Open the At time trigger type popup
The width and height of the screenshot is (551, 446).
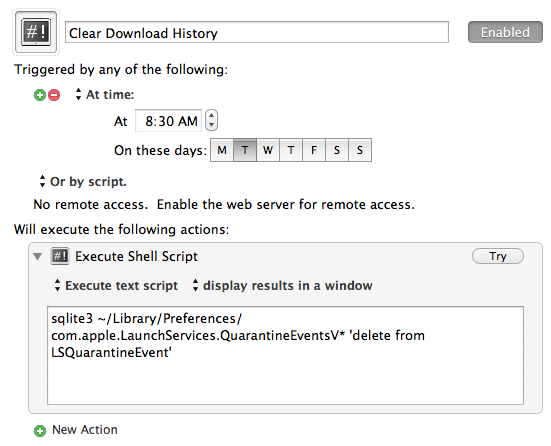point(105,95)
